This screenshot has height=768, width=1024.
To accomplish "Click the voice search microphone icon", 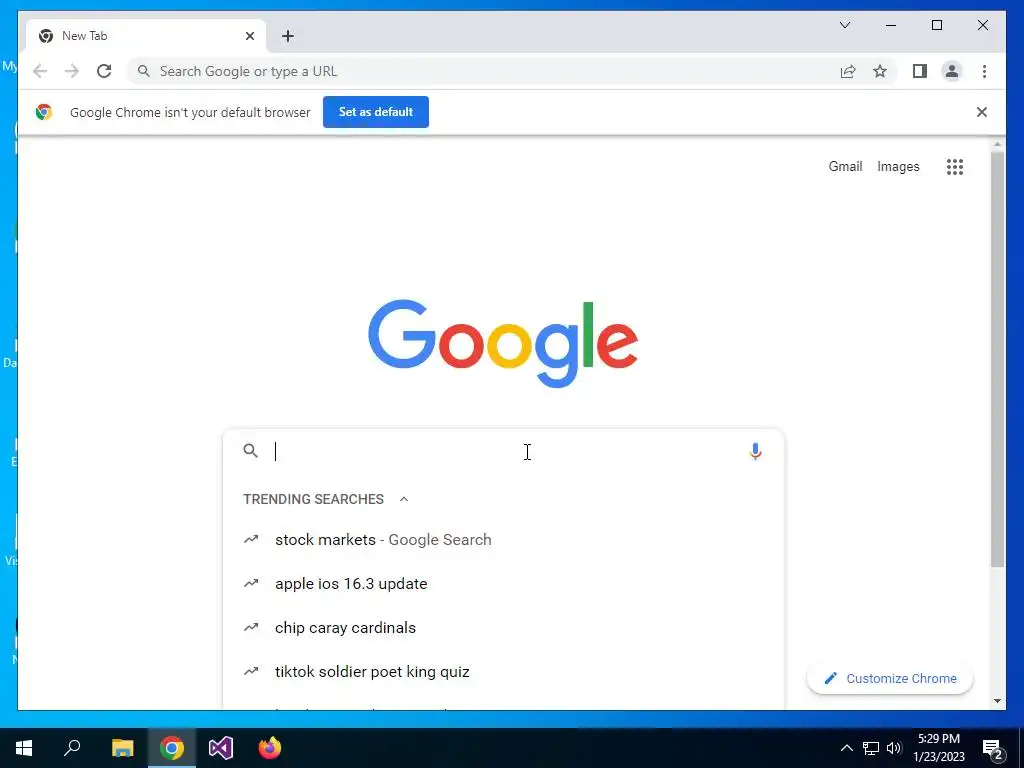I will (x=755, y=451).
